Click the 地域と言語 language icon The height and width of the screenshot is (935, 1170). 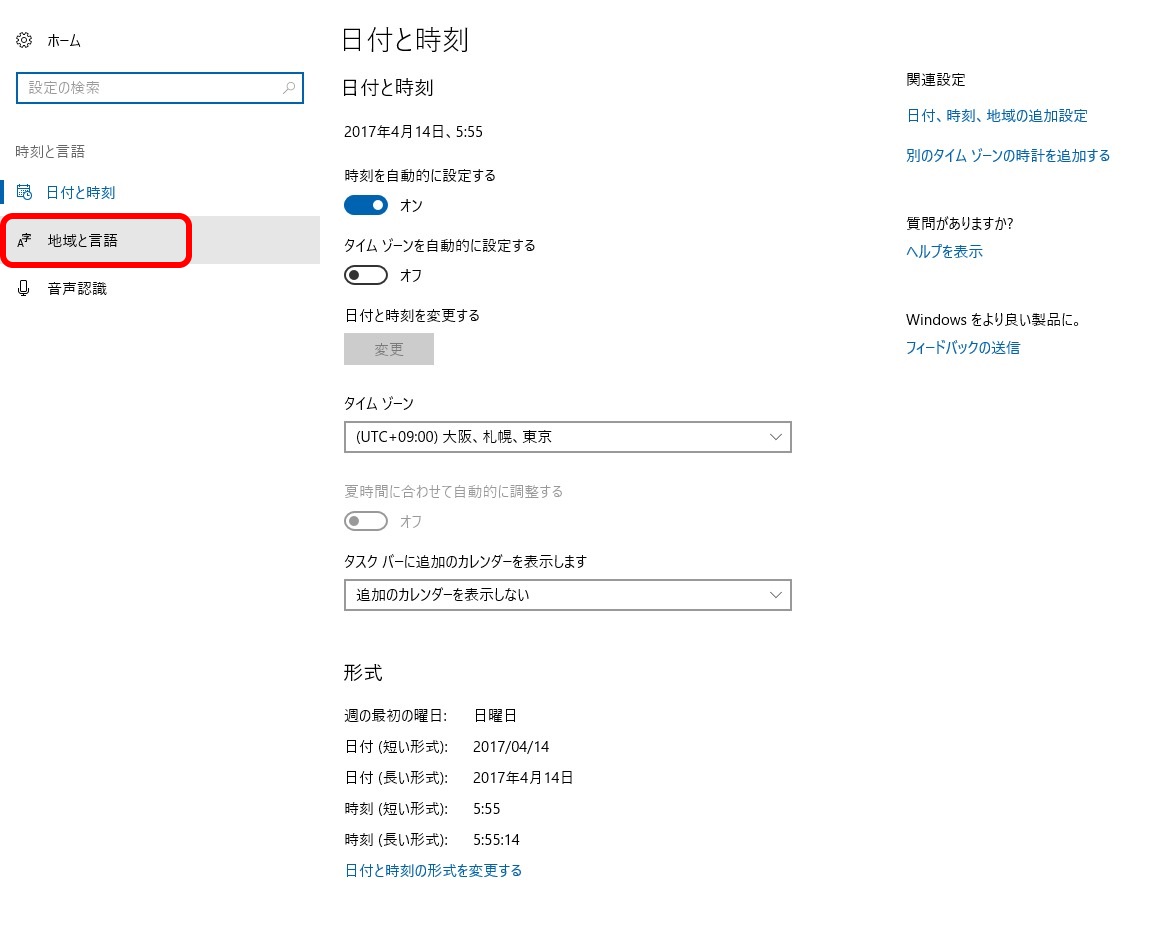click(x=25, y=241)
